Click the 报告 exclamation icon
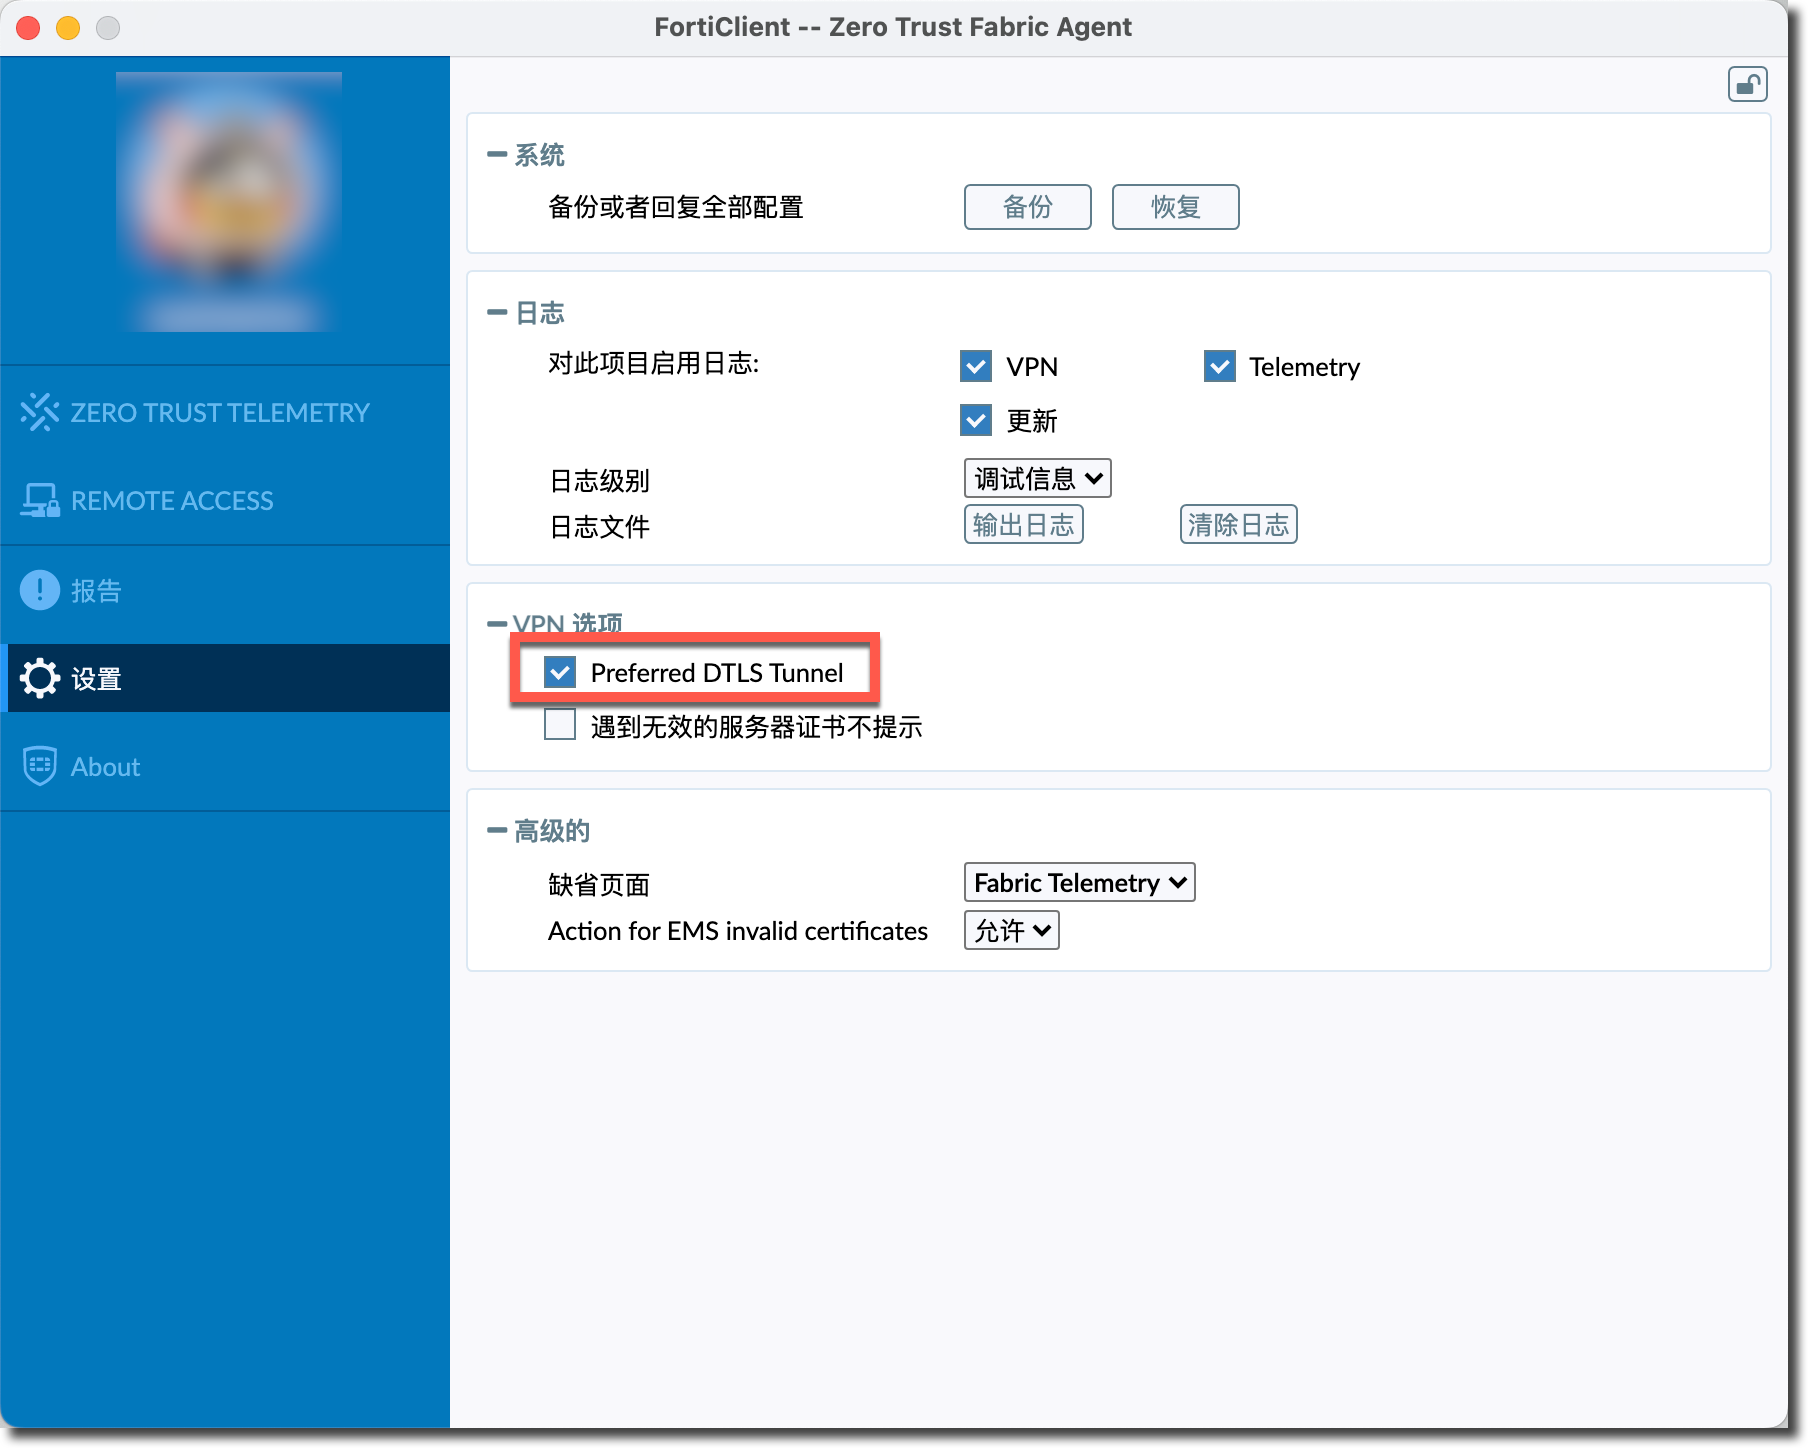The width and height of the screenshot is (1808, 1448). (39, 590)
